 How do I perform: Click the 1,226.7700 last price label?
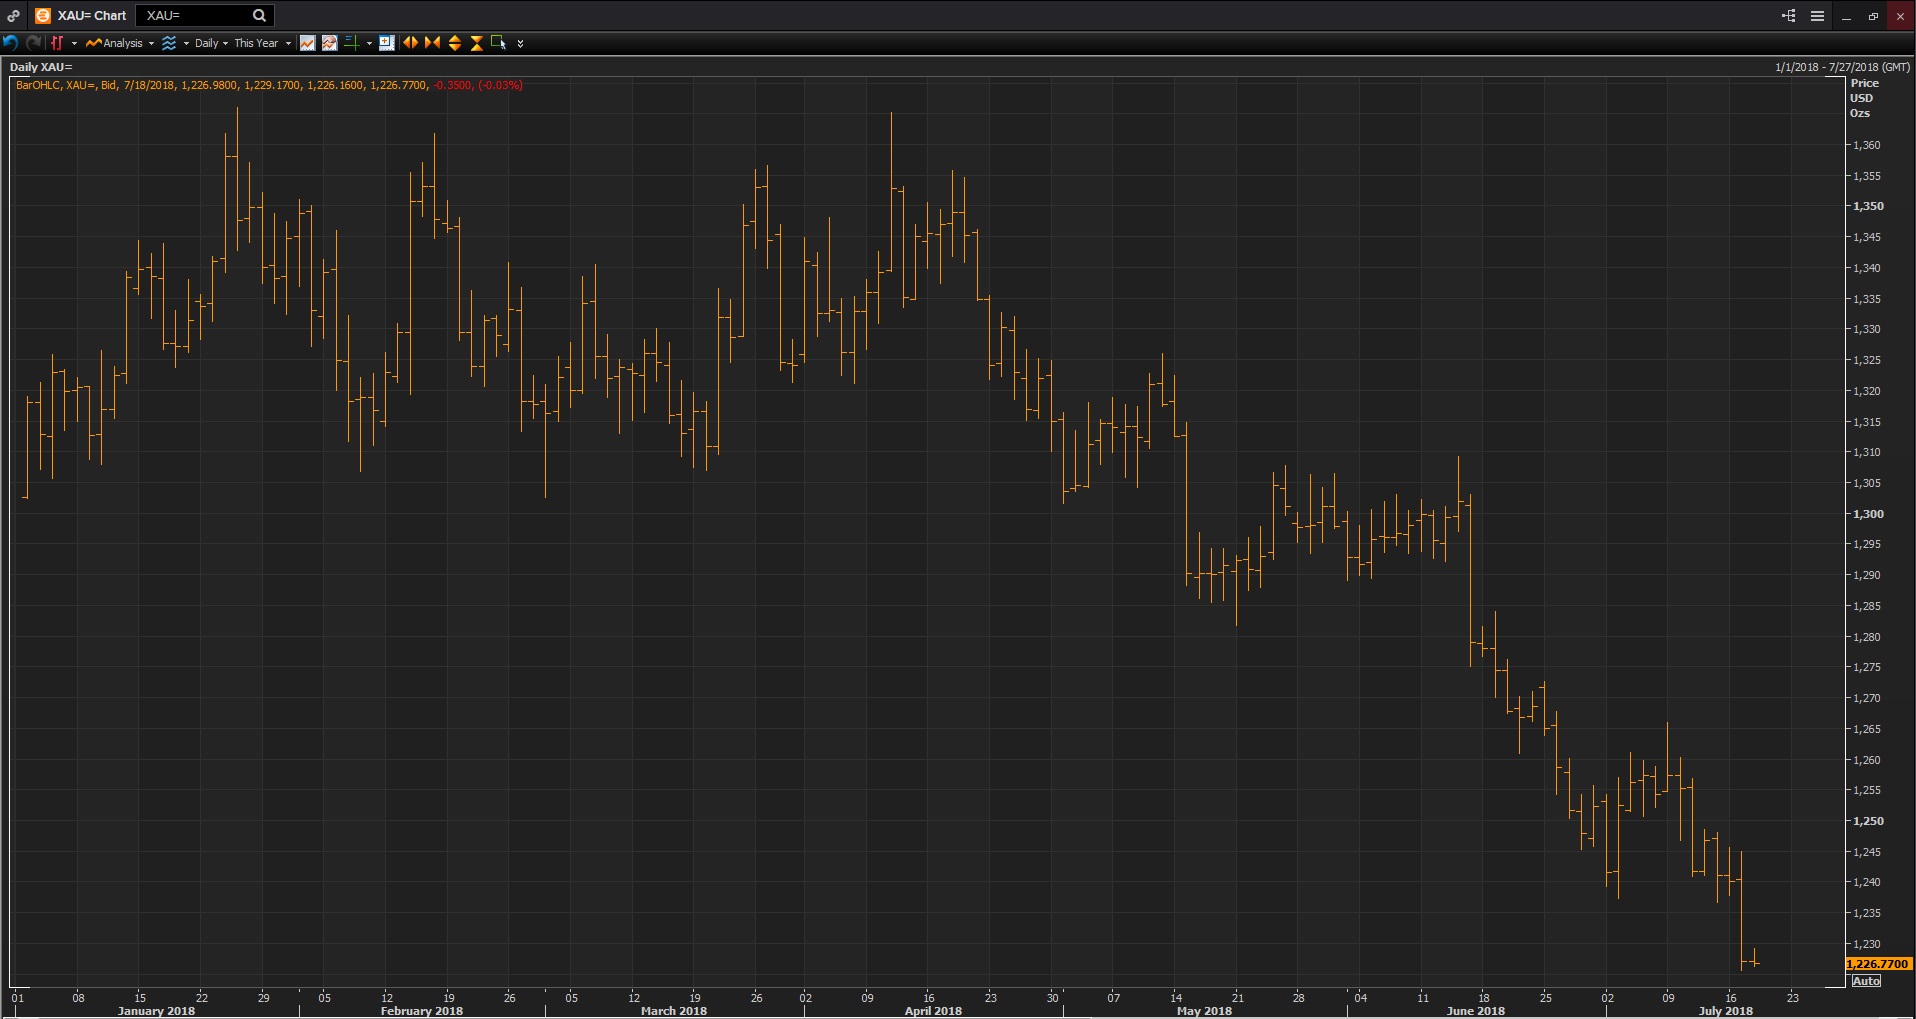(1878, 964)
